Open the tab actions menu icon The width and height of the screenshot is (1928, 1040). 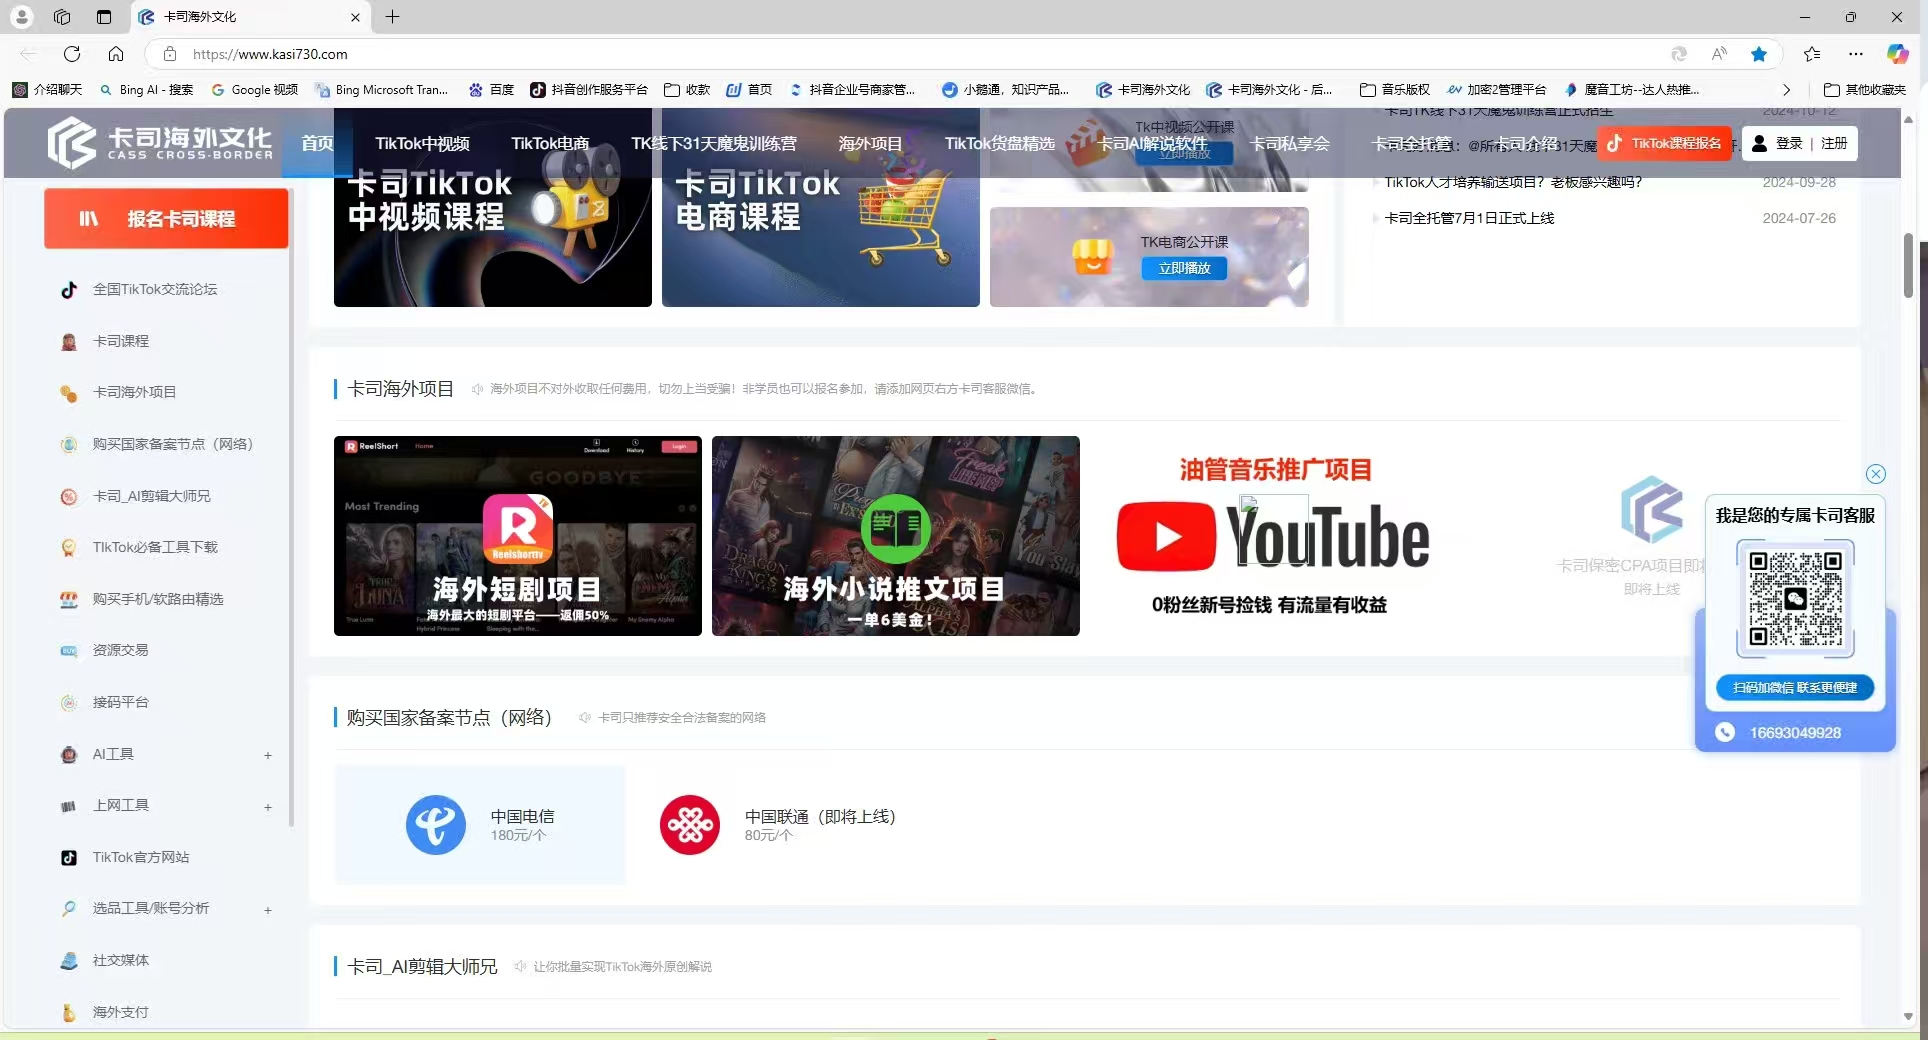click(x=104, y=17)
